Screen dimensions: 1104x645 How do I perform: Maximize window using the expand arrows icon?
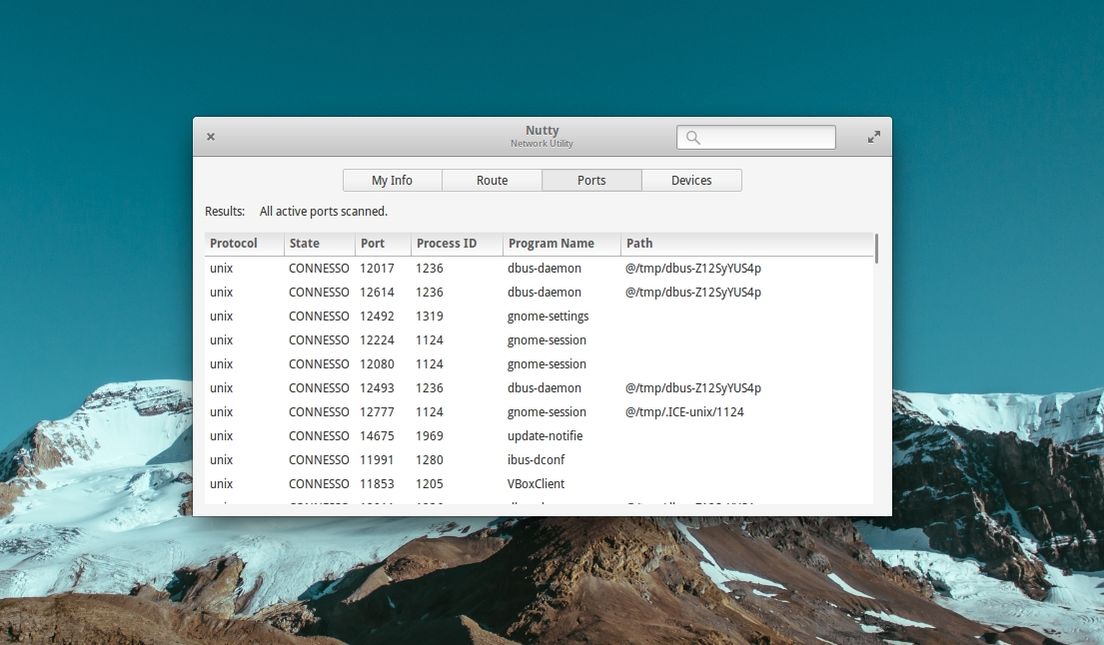click(873, 137)
